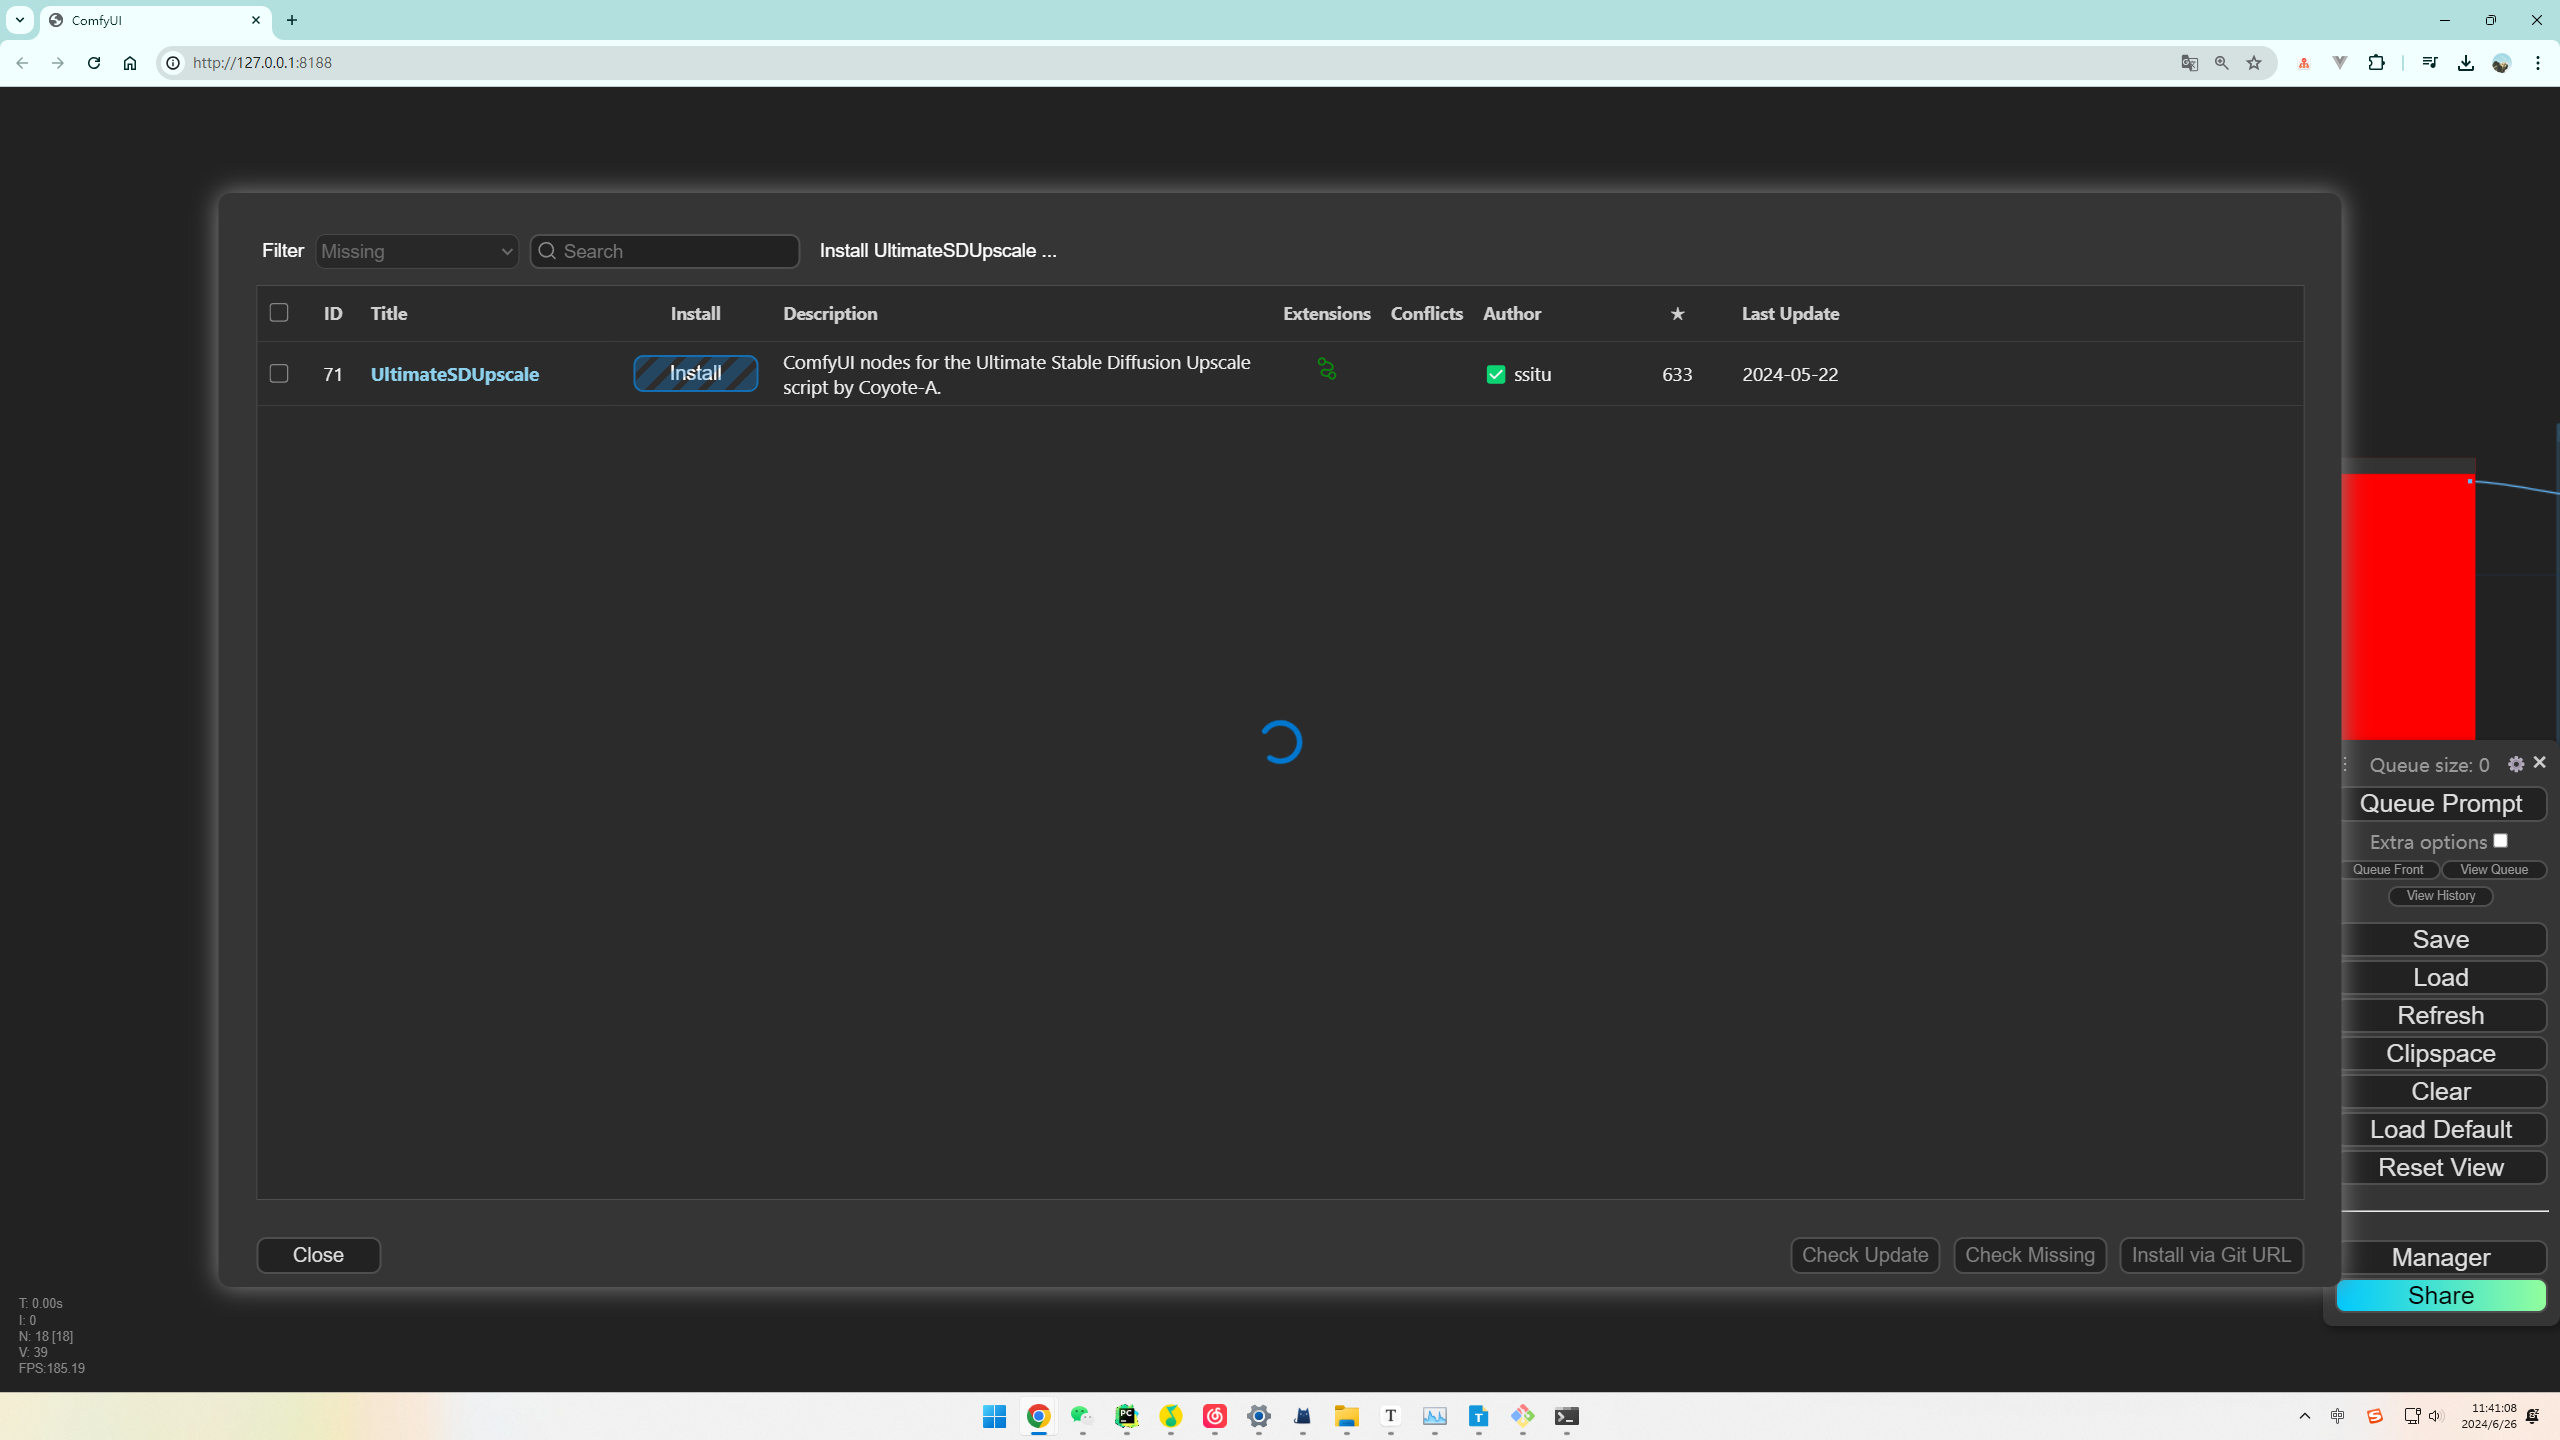Screen dimensions: 2560x1440
Task: Click the Close button in the manager dialog
Action: 318,1255
